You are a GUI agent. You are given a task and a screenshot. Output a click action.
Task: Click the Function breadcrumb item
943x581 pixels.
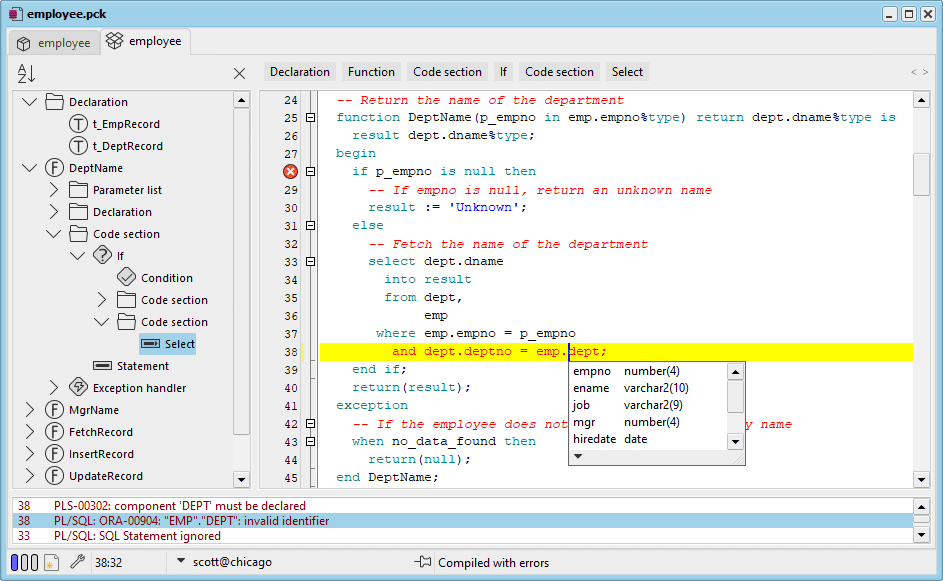371,71
